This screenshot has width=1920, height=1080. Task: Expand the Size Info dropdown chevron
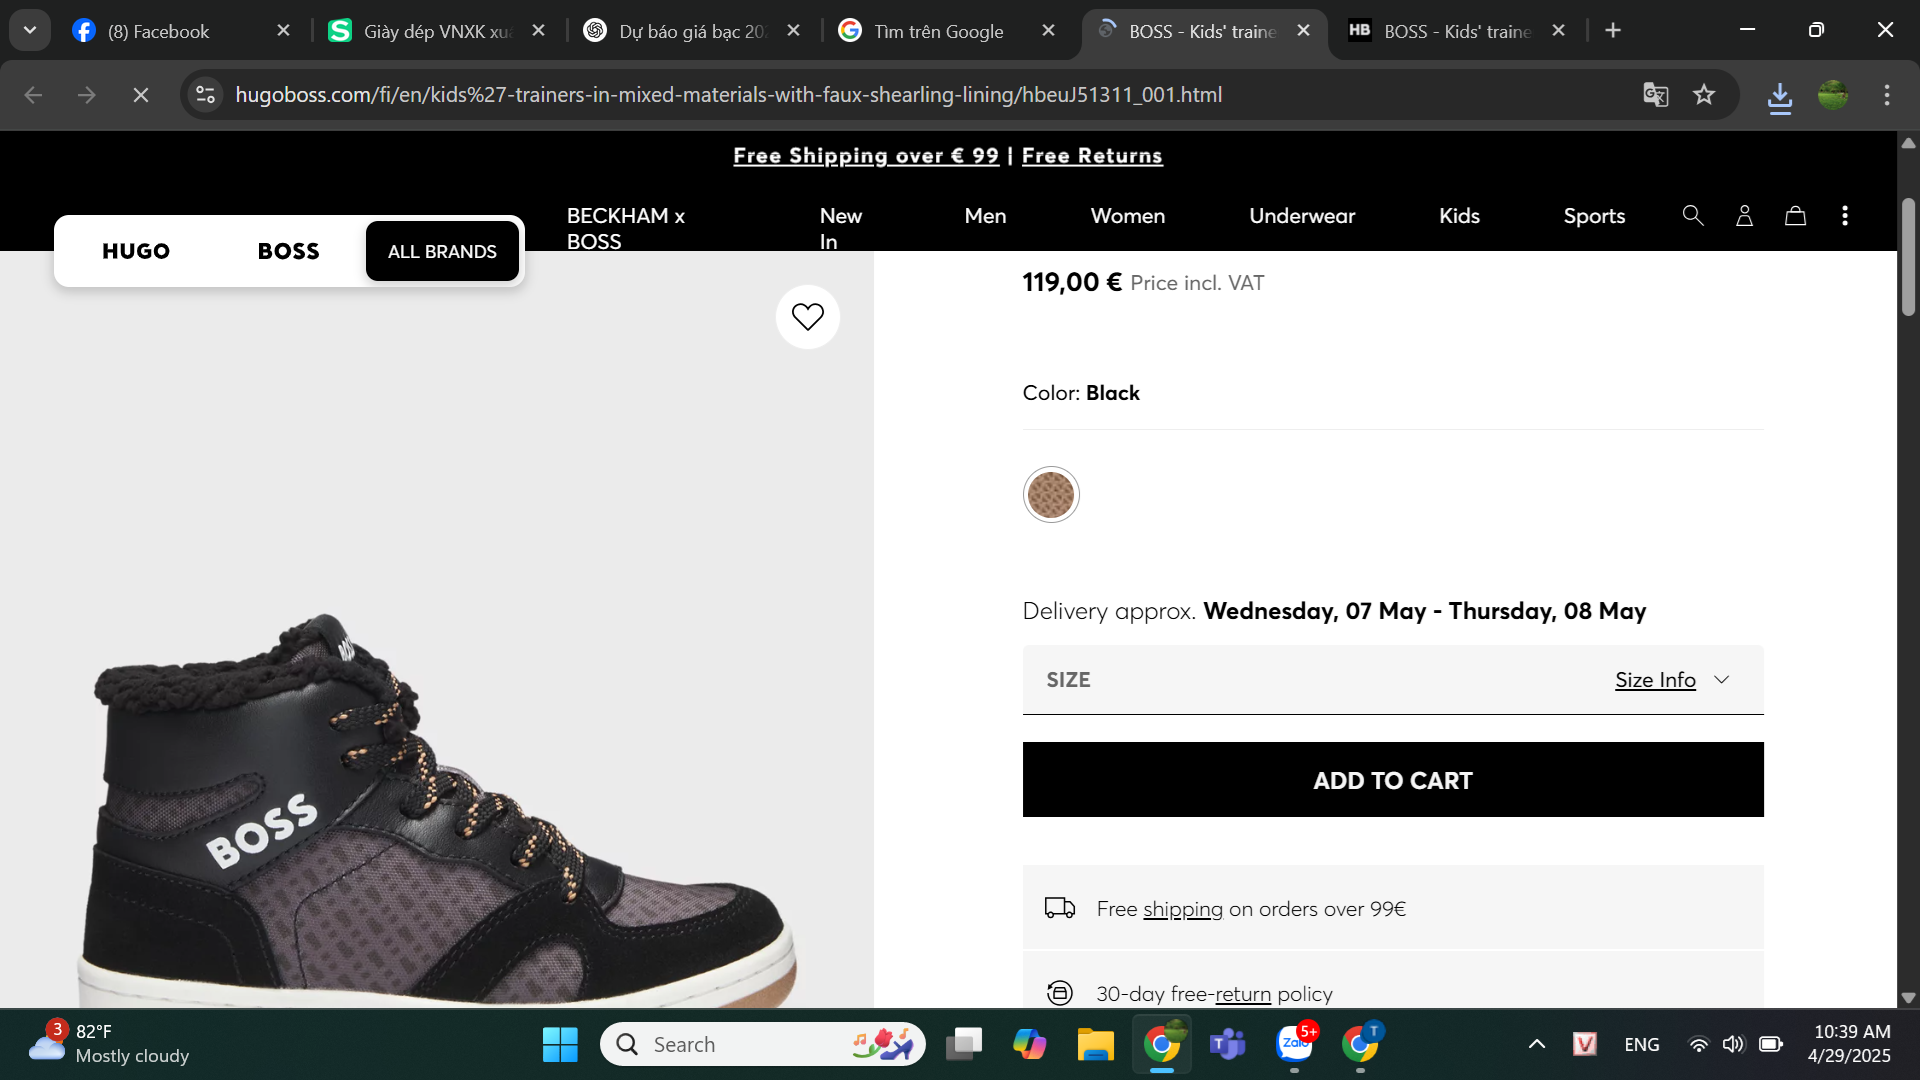pos(1721,680)
